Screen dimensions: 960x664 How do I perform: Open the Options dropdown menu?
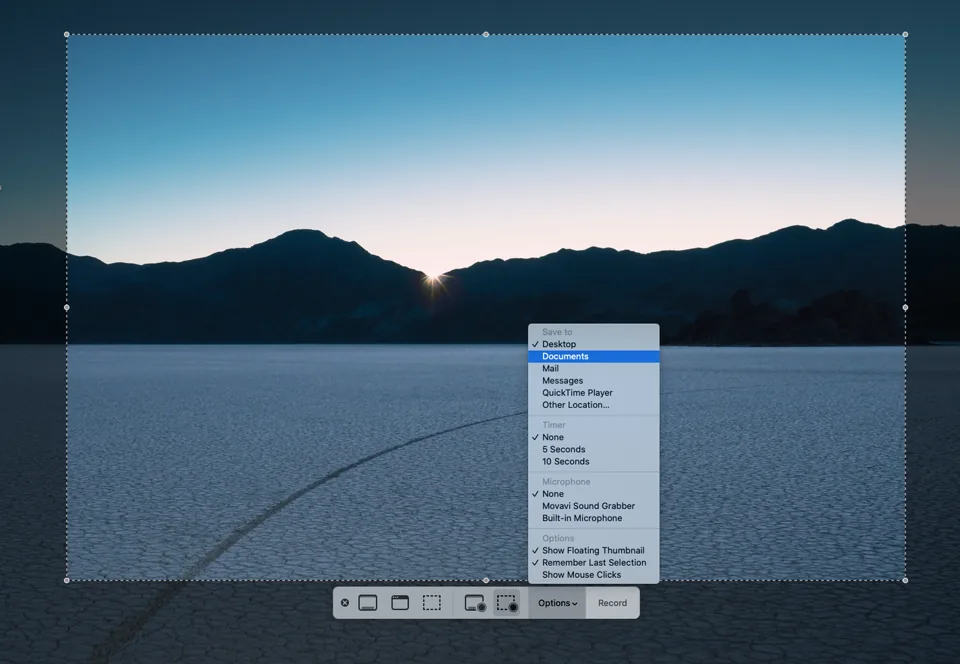(557, 602)
